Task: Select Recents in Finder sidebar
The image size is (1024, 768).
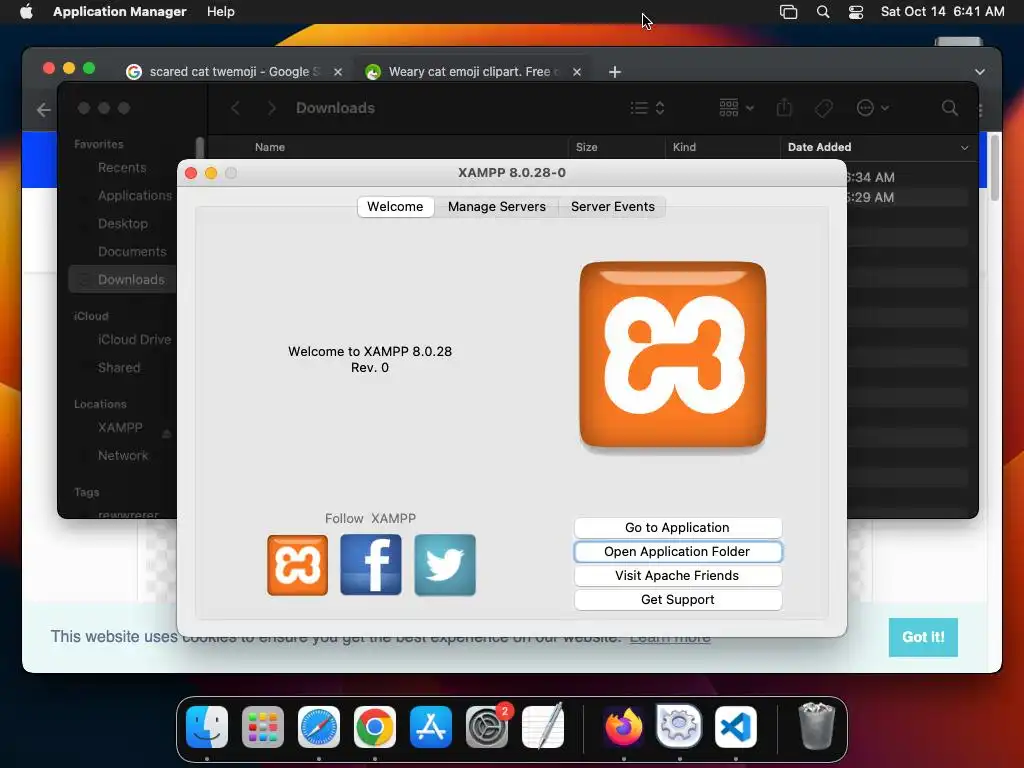Action: click(x=121, y=168)
